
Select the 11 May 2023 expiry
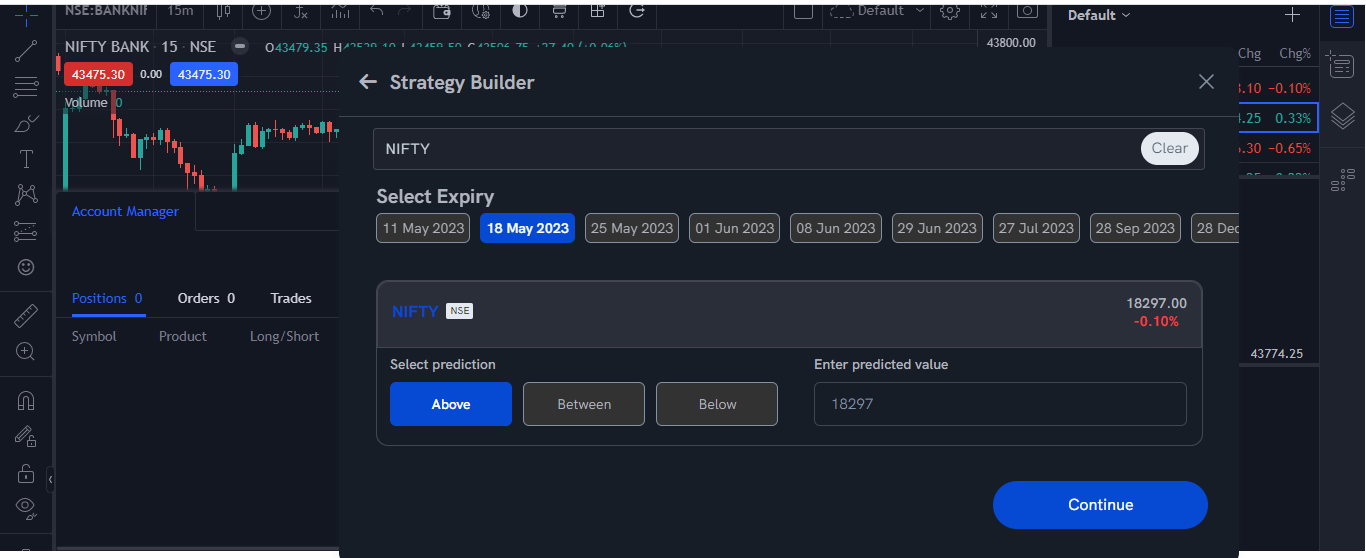424,228
